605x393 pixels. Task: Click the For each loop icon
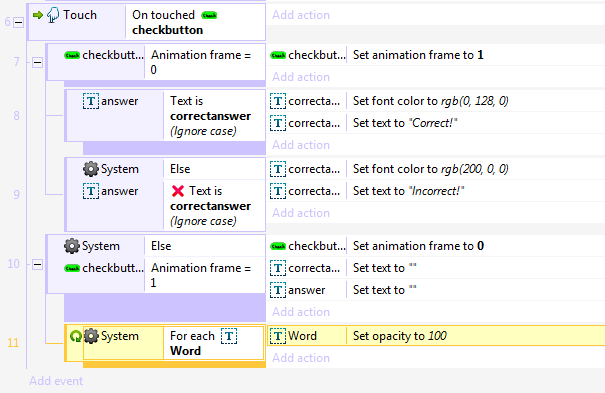pos(76,336)
